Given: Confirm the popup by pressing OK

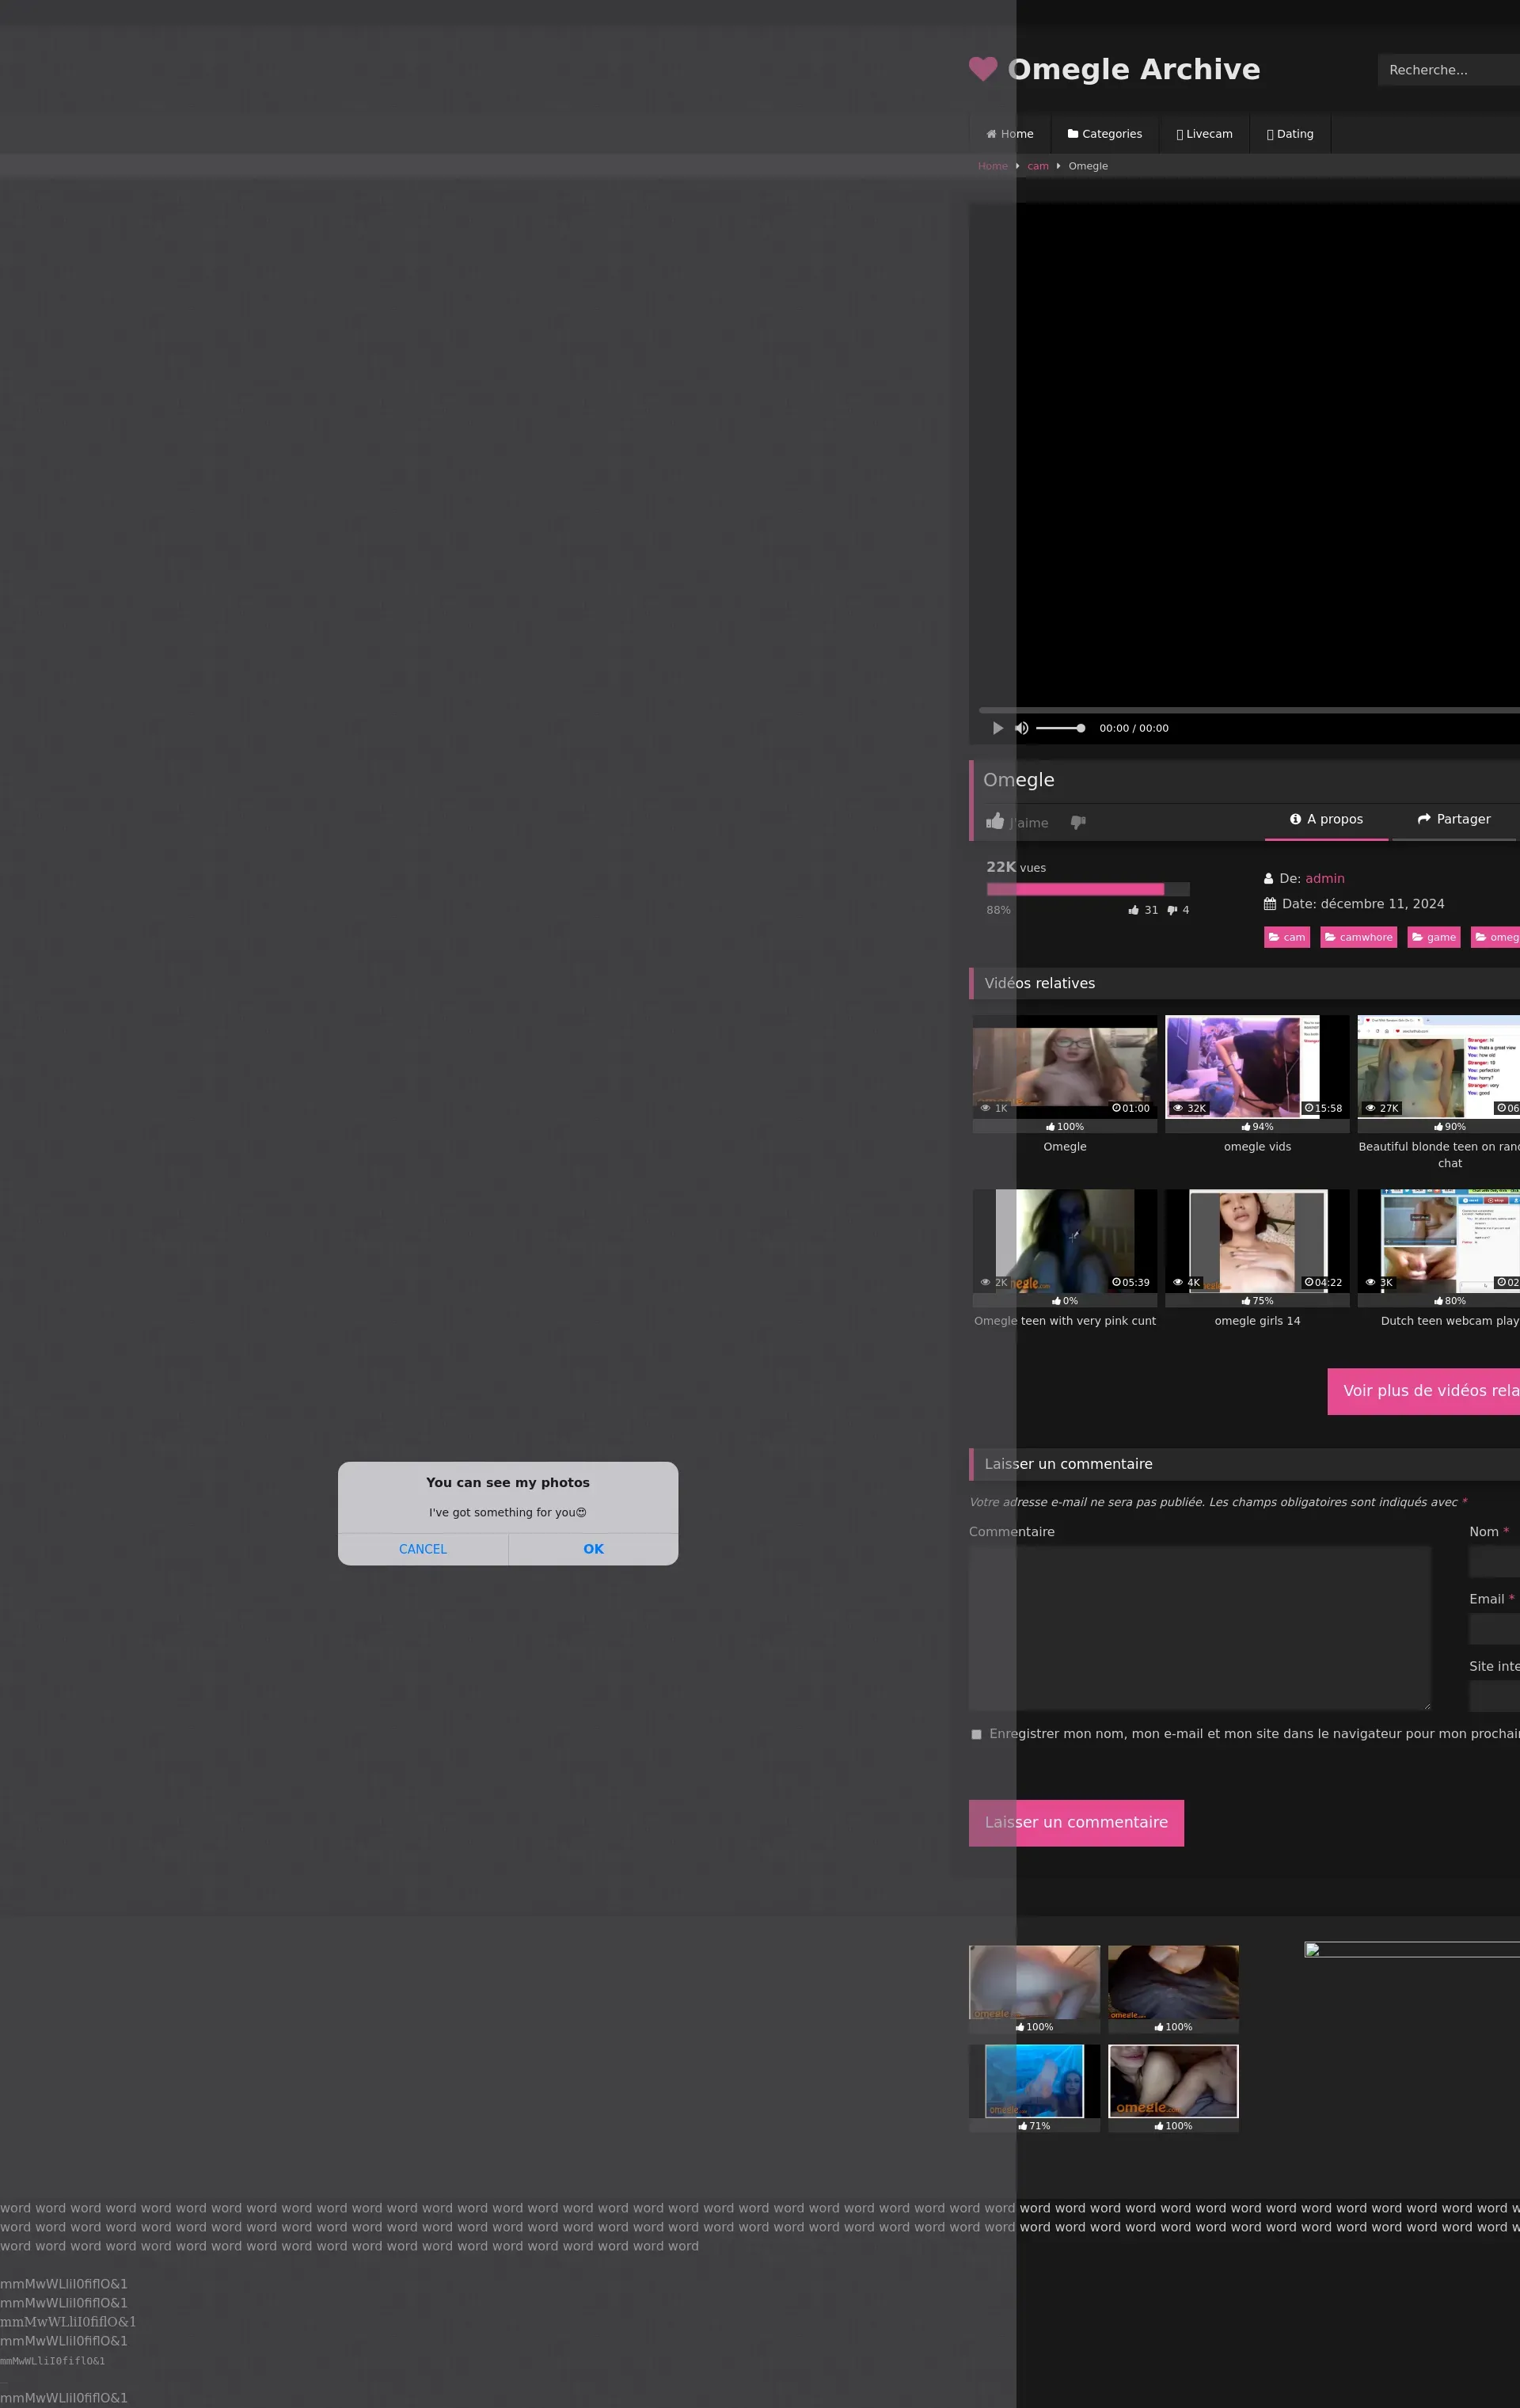Looking at the screenshot, I should pyautogui.click(x=593, y=1549).
